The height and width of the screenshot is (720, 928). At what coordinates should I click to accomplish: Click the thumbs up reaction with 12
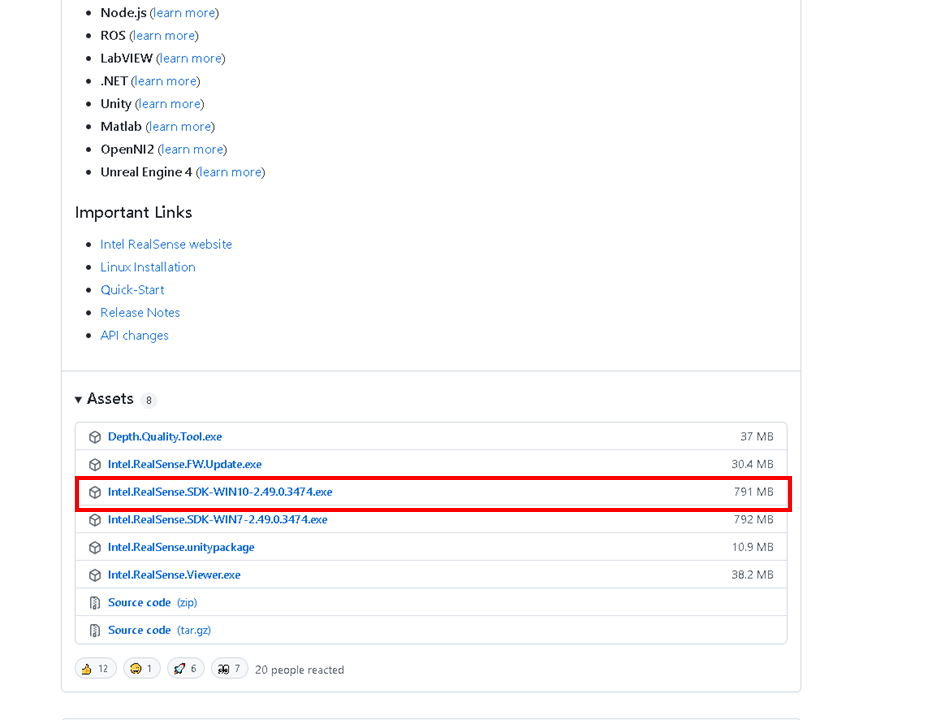click(95, 669)
